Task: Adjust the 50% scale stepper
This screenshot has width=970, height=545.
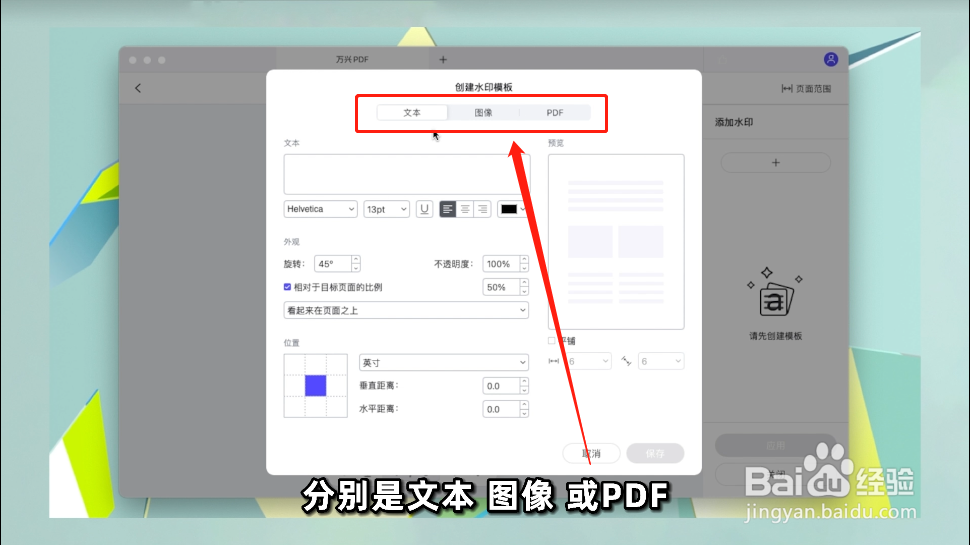Action: coord(524,287)
